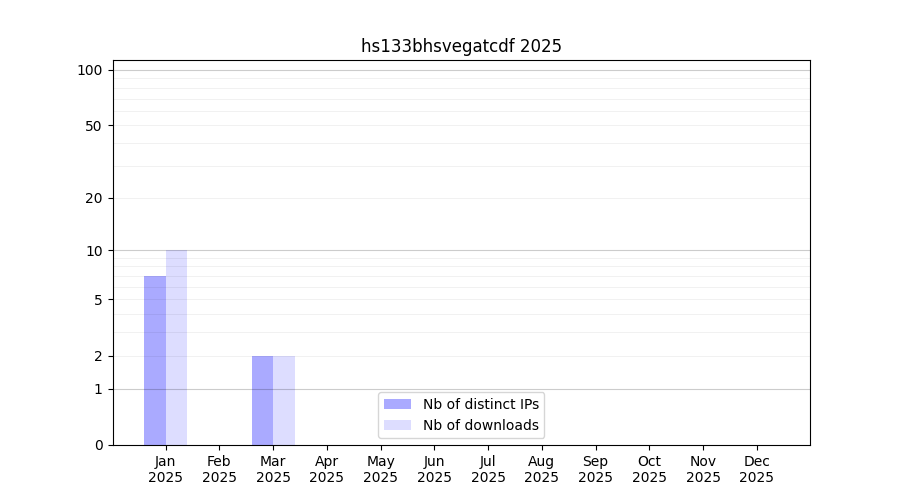The height and width of the screenshot is (500, 900).
Task: Click the Feb 2025 x-axis label
Action: click(x=219, y=469)
